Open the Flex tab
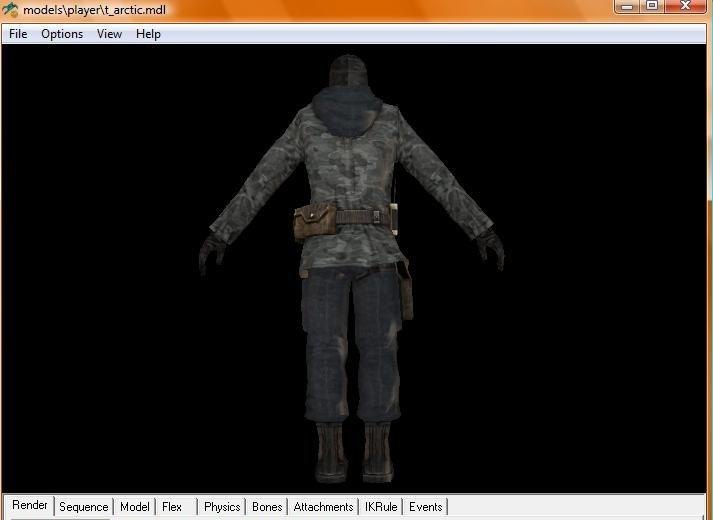713x520 pixels. pyautogui.click(x=172, y=507)
